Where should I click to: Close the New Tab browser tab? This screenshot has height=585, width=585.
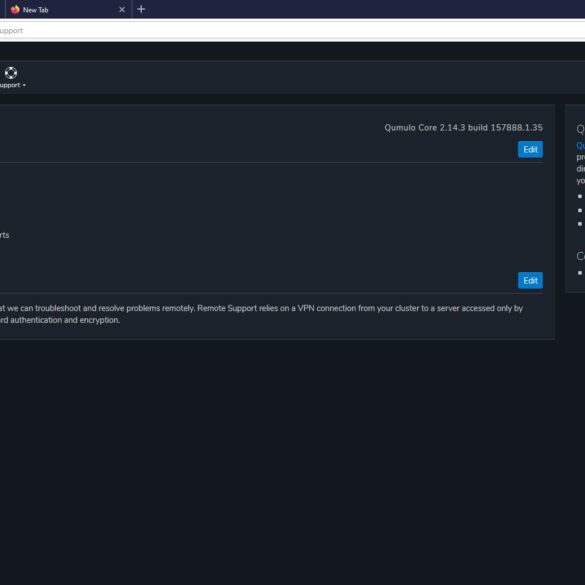coord(122,10)
